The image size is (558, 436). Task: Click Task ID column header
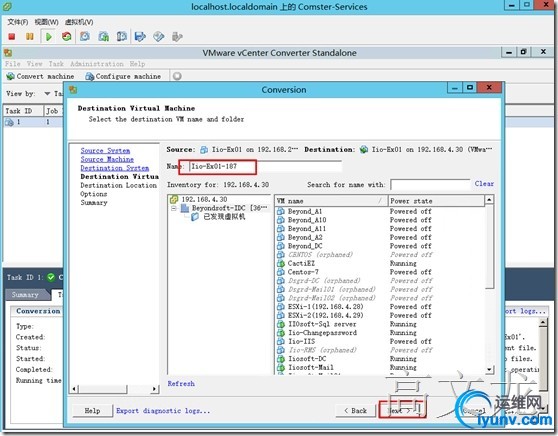tap(23, 111)
